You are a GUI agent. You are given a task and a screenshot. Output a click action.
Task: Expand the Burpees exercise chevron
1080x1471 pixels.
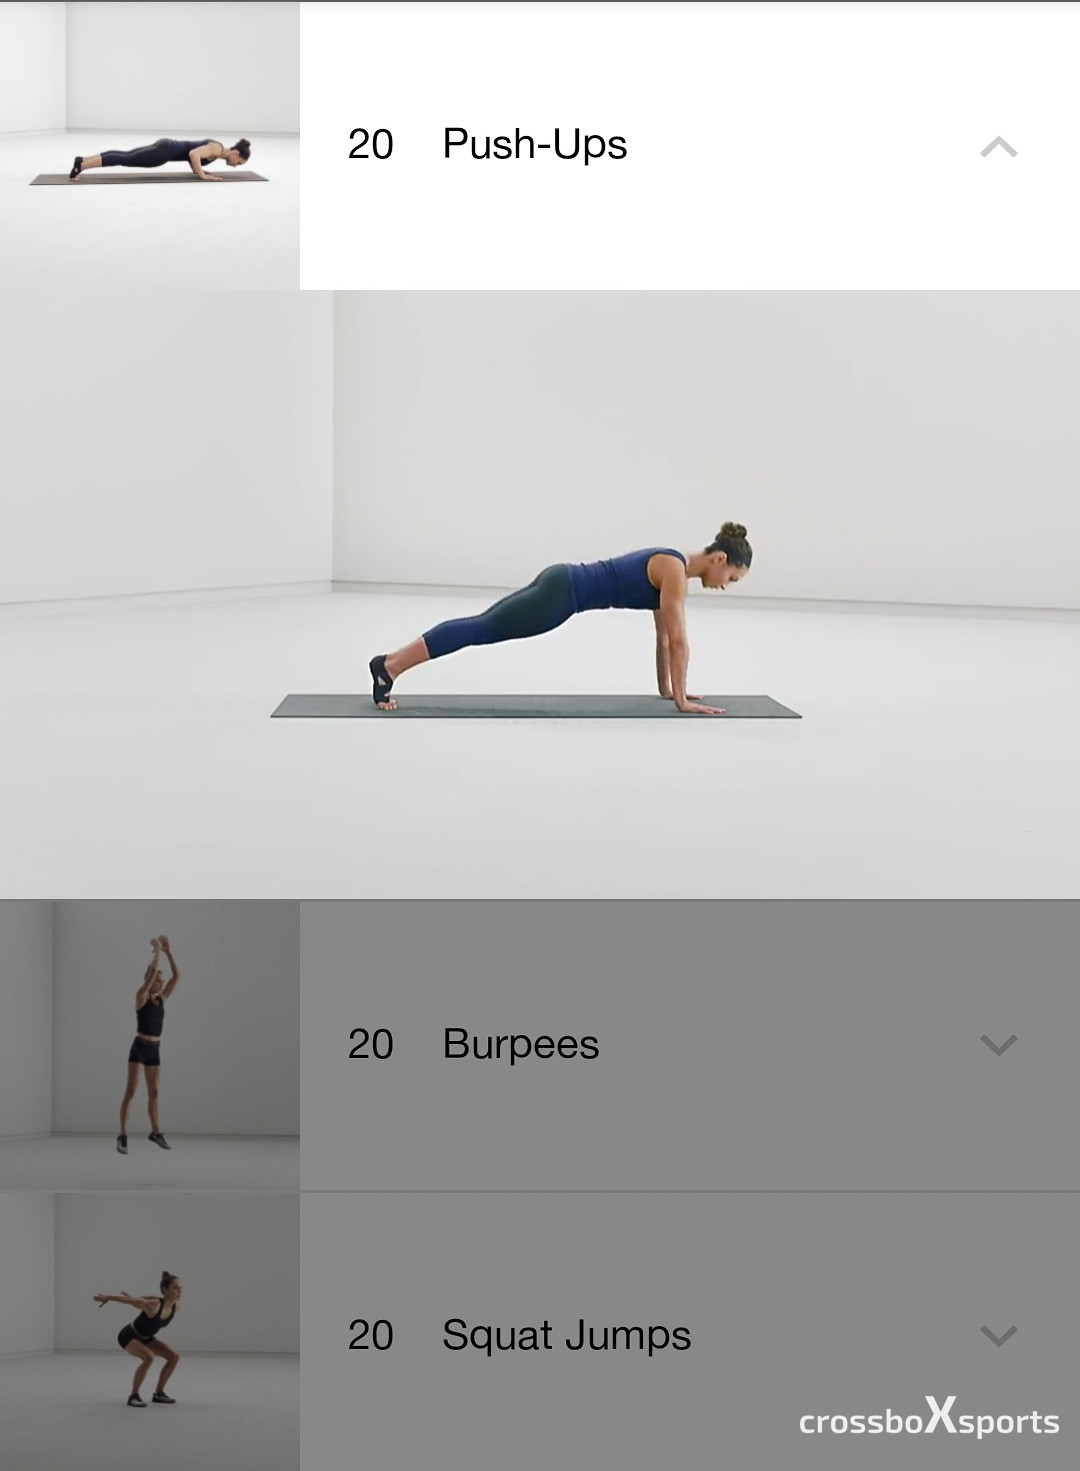(998, 1045)
